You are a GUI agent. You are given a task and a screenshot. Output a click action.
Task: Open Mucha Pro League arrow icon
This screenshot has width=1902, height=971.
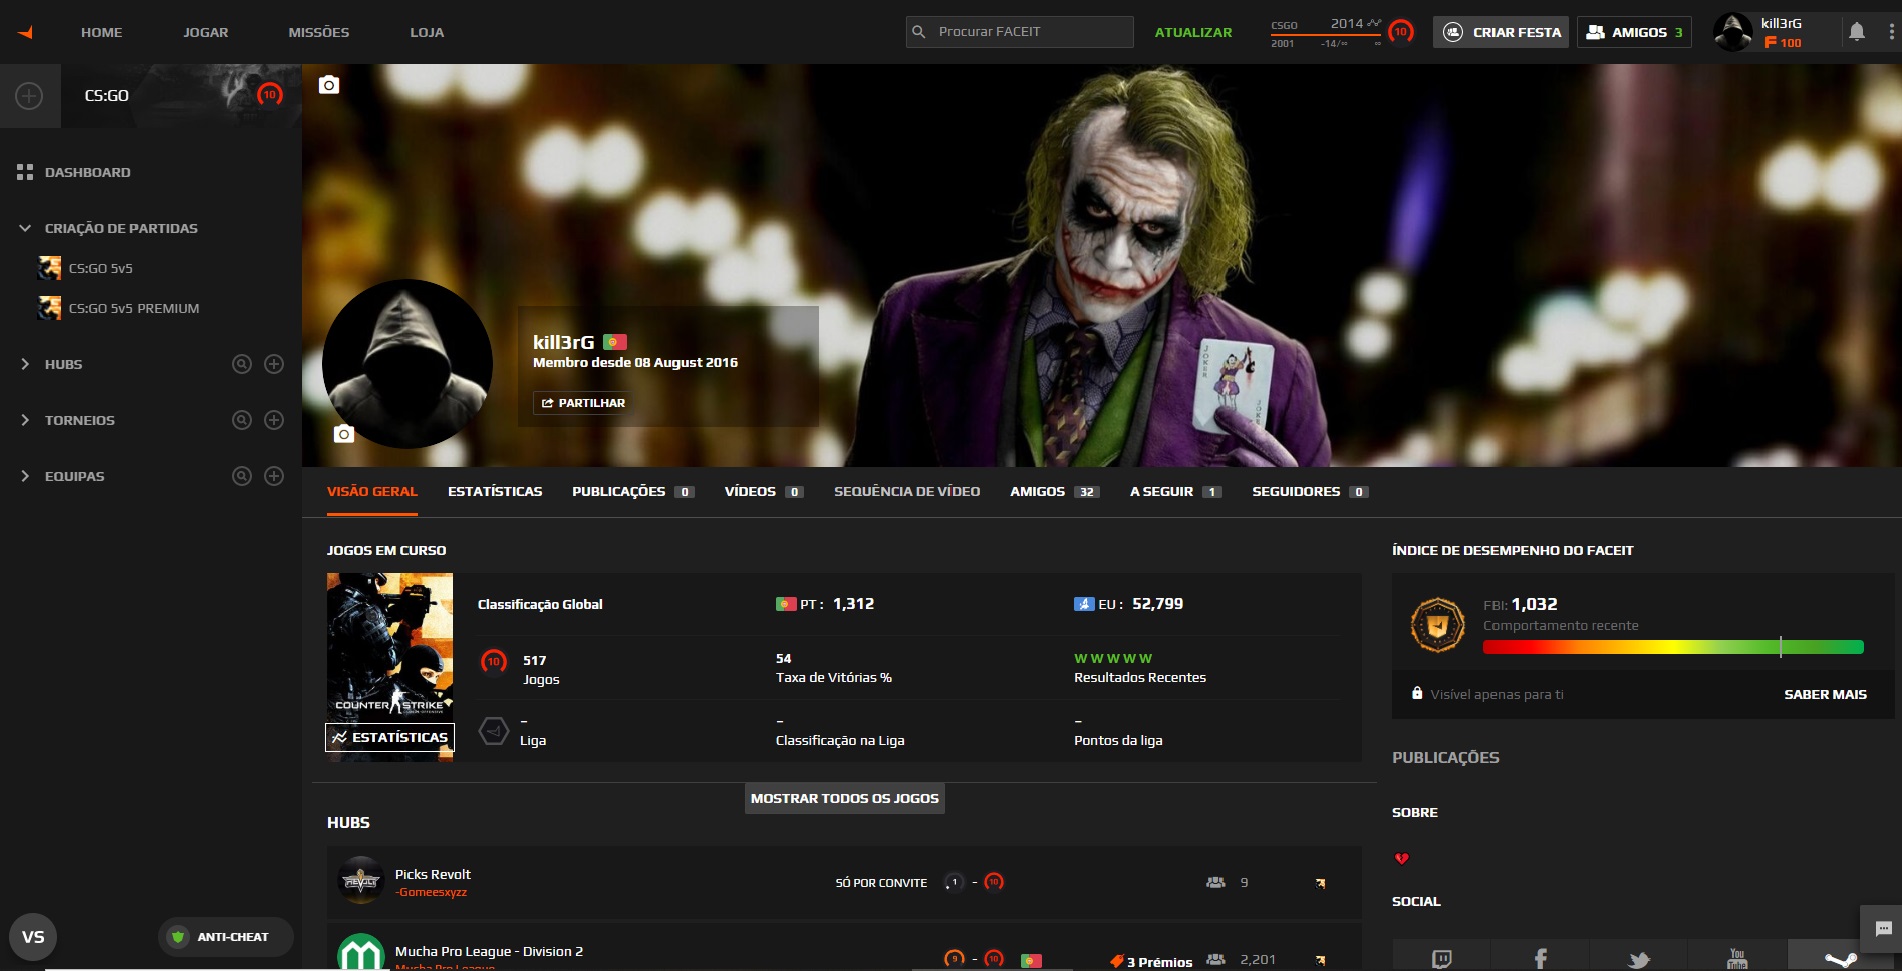1320,960
